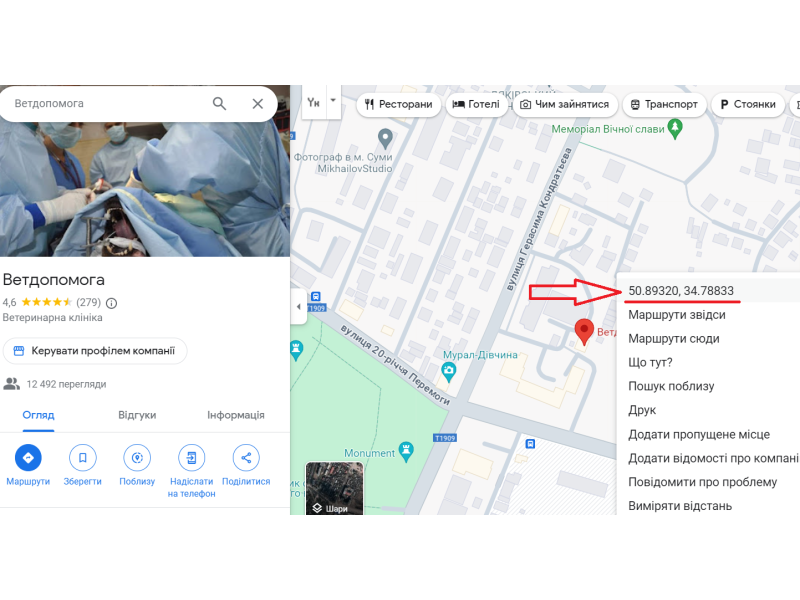Image resolution: width=800 pixels, height=600 pixels.
Task: Click Керувати профілем компанії button
Action: 95,351
